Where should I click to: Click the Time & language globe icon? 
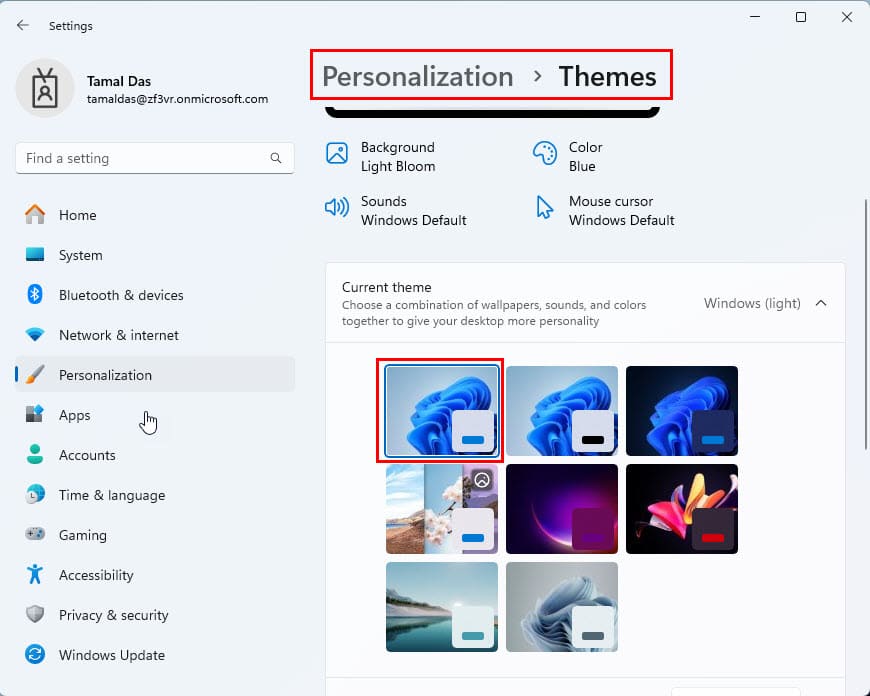[x=35, y=495]
